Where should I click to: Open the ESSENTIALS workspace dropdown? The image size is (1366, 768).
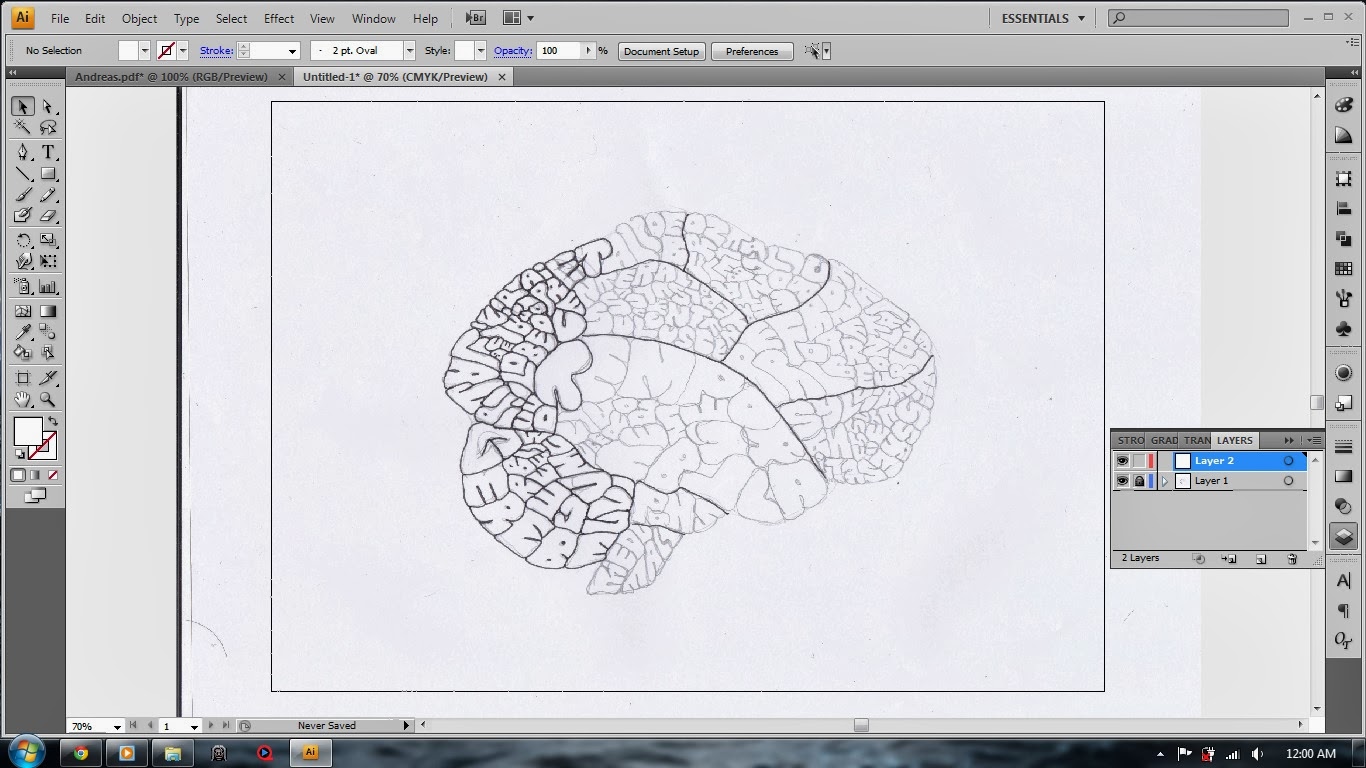1042,18
